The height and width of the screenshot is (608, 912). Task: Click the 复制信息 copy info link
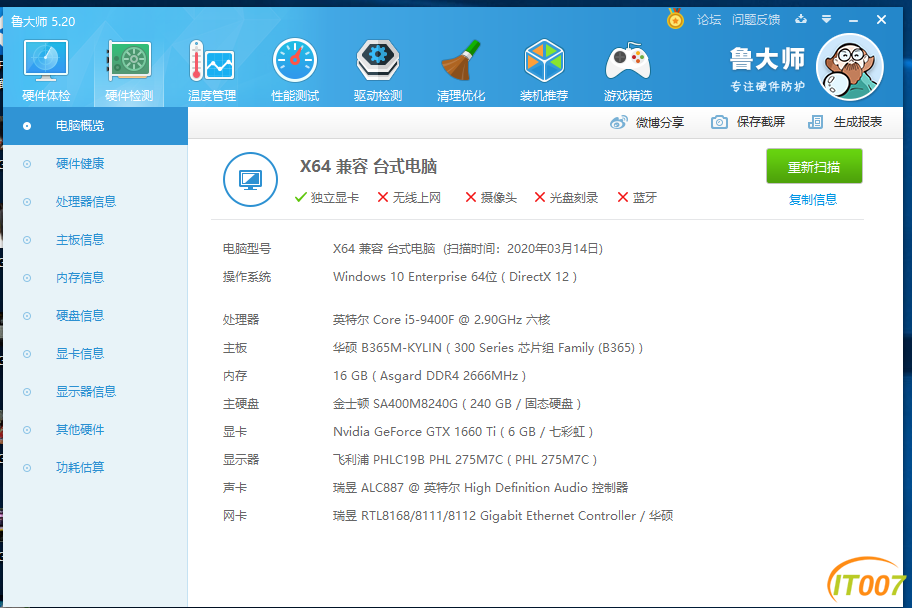[x=813, y=200]
